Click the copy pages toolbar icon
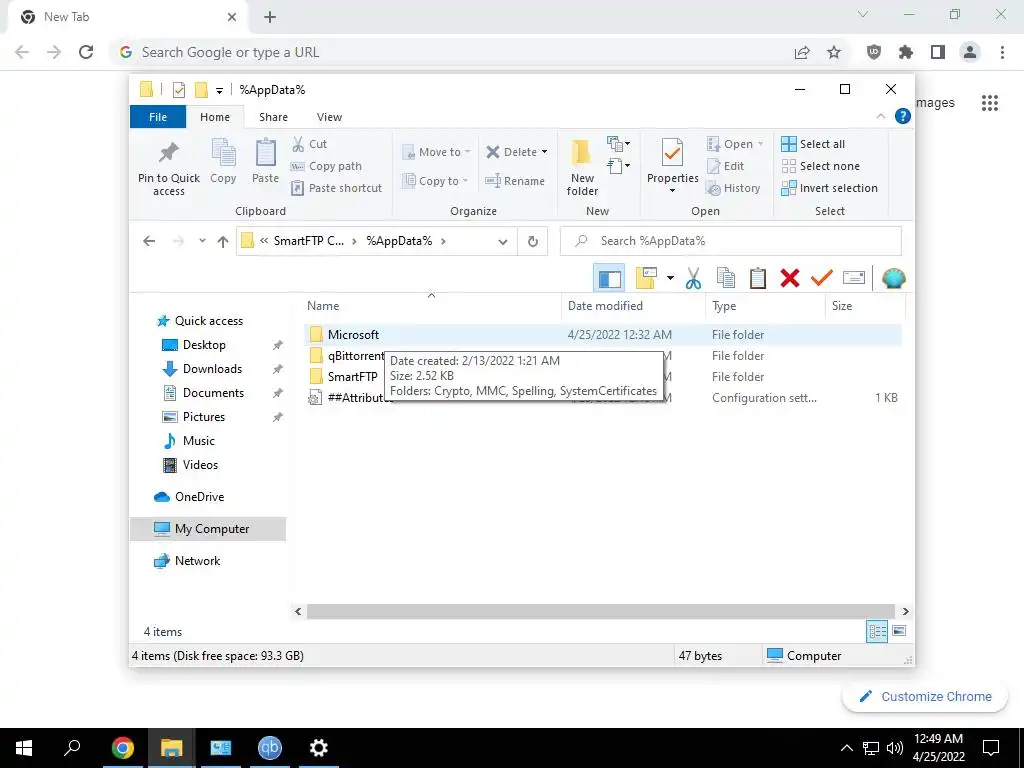The height and width of the screenshot is (768, 1024). click(x=726, y=278)
